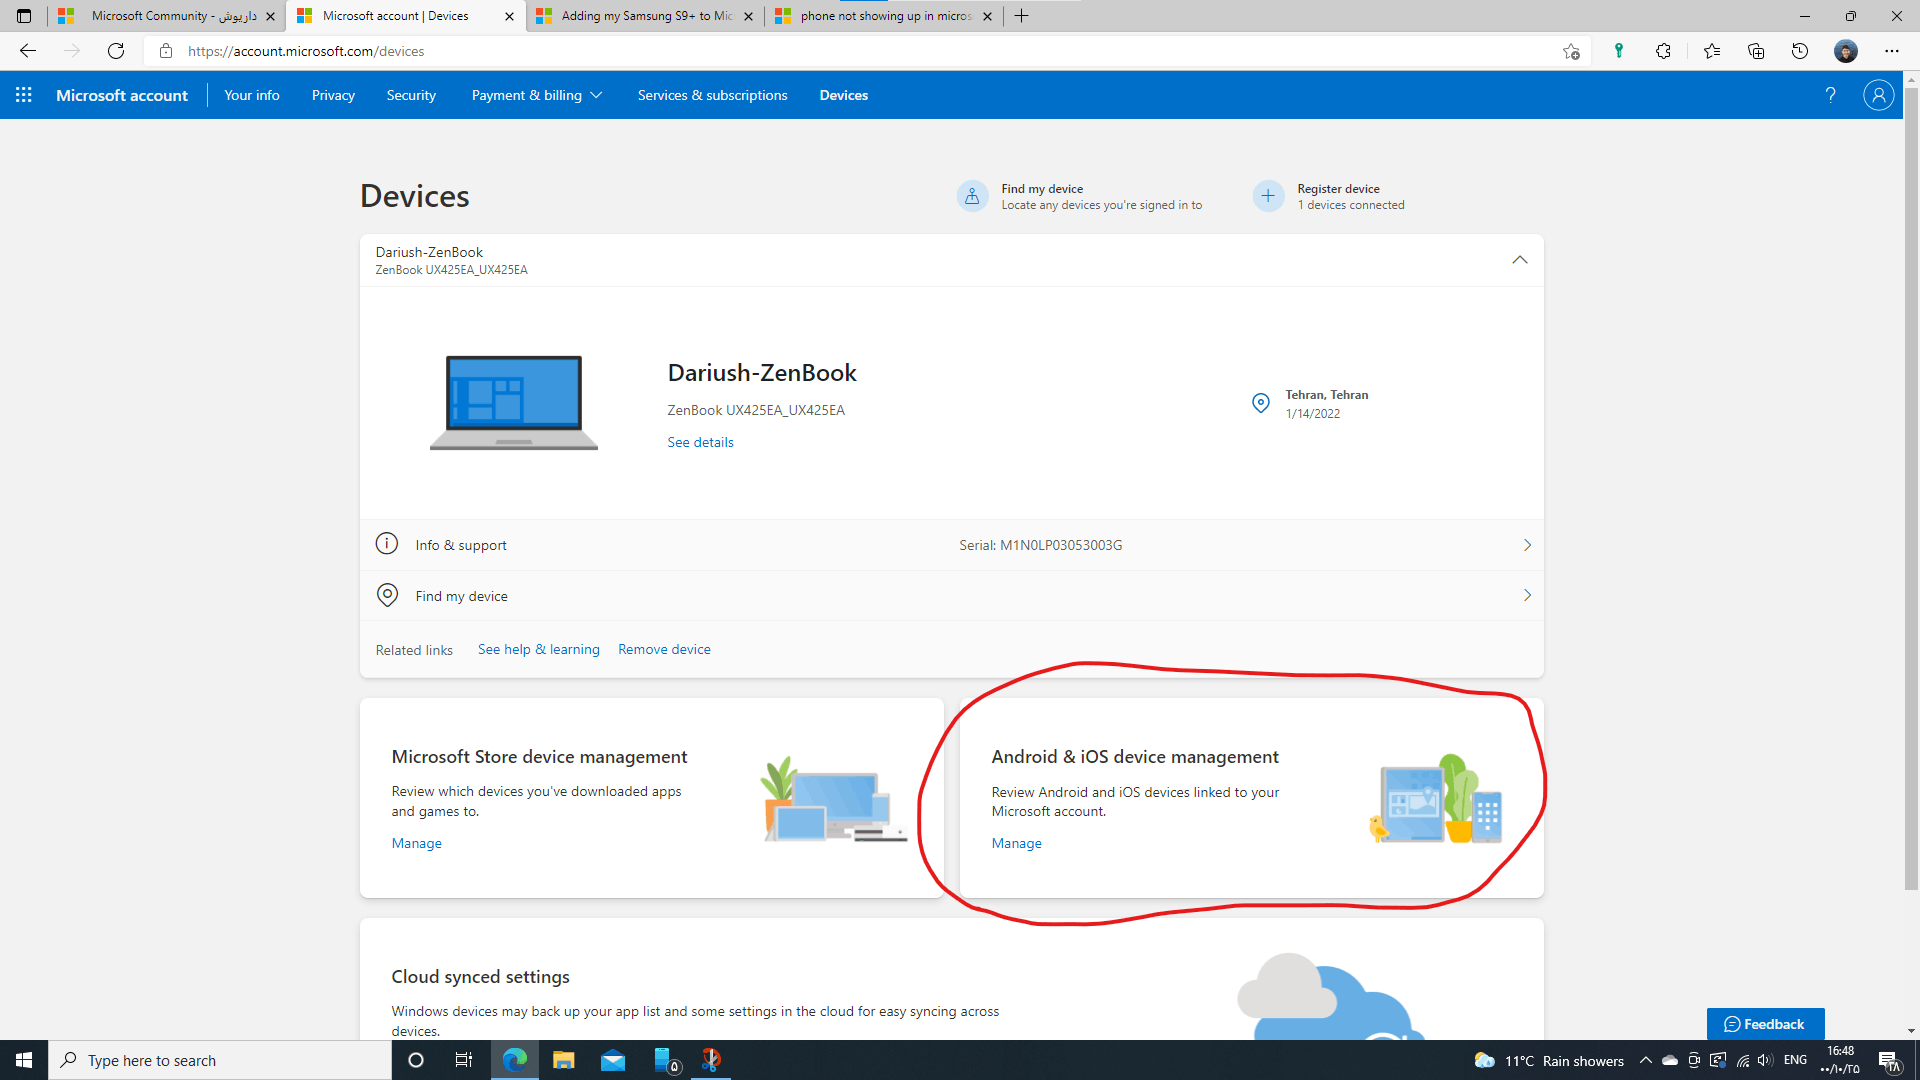Open Task View in taskbar
The height and width of the screenshot is (1080, 1920).
(x=464, y=1060)
